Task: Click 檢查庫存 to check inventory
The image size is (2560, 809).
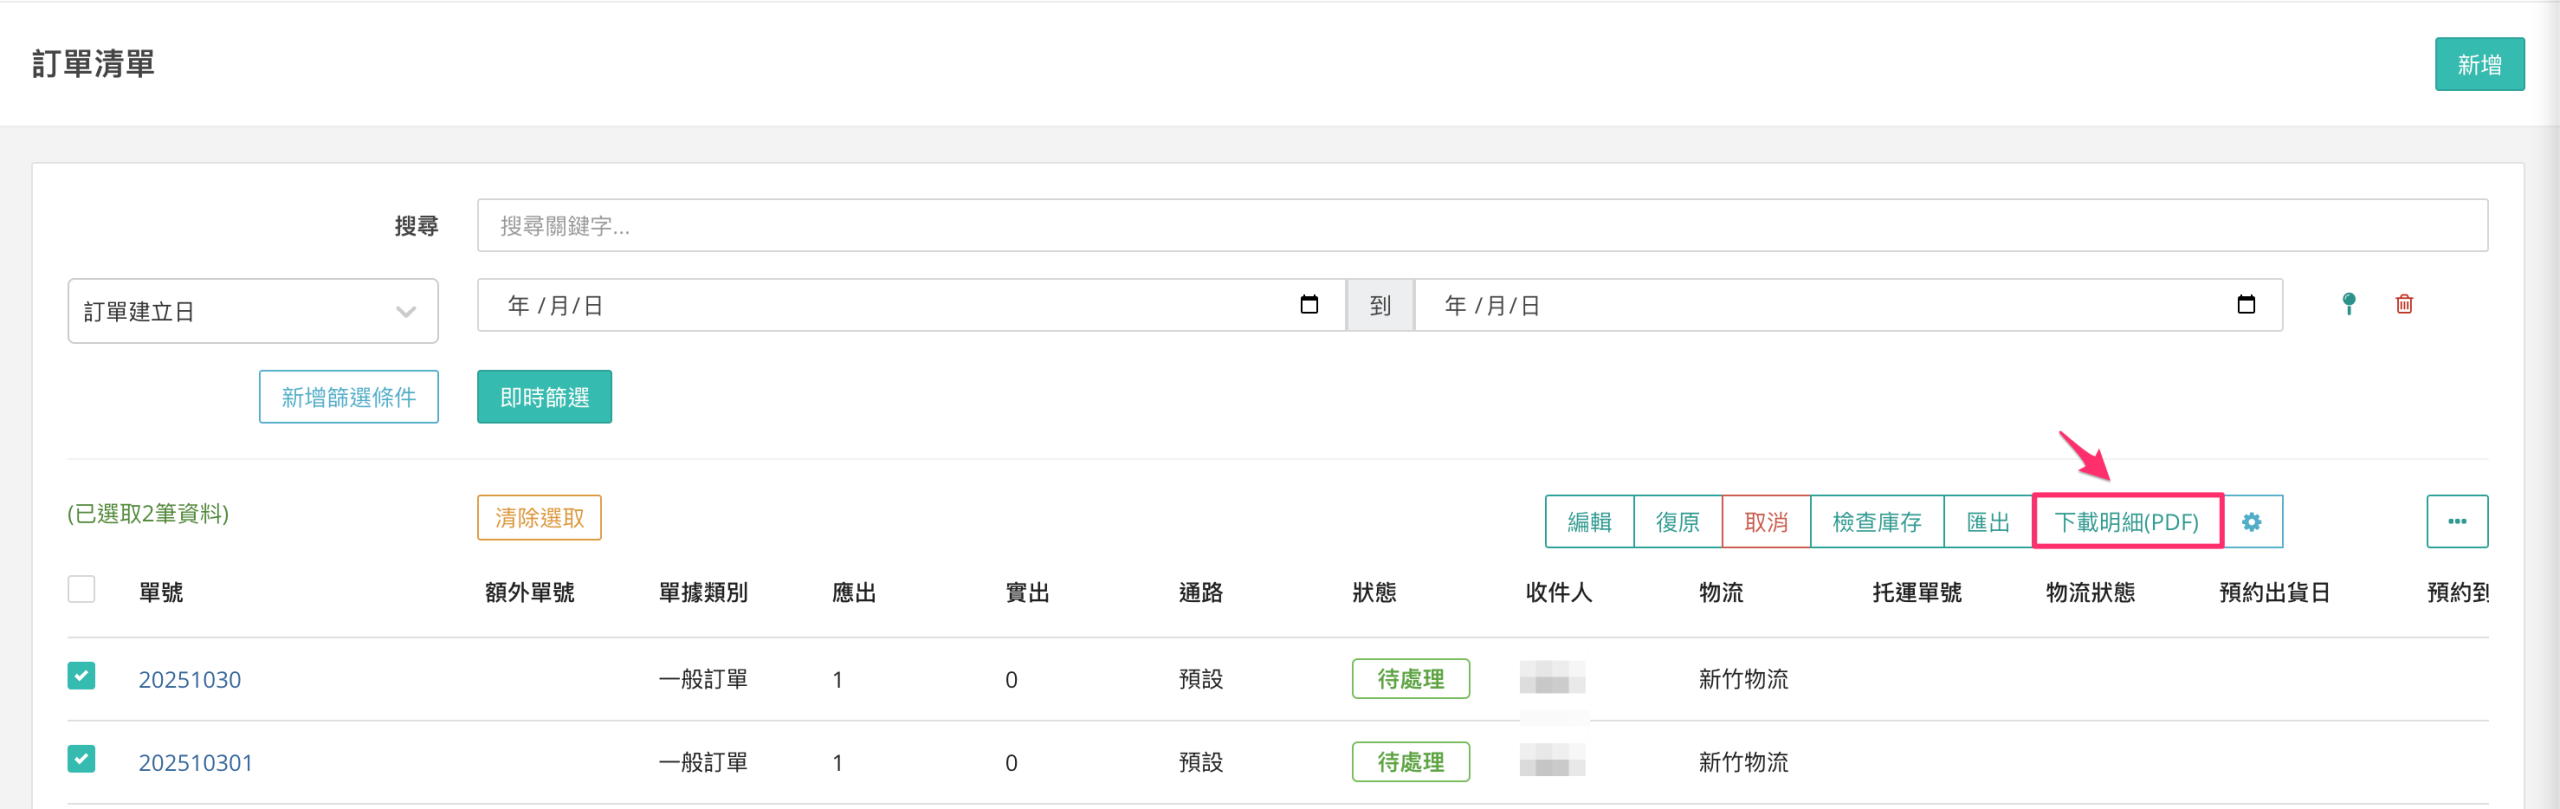Action: (x=1876, y=522)
